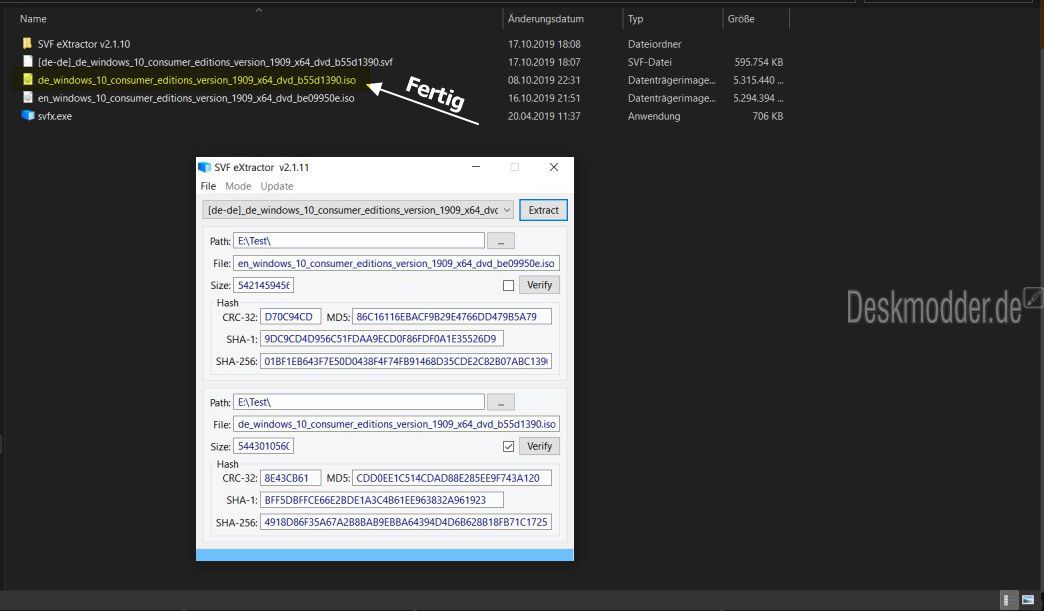Sort by Größe column header
This screenshot has height=611, width=1044.
pos(741,19)
